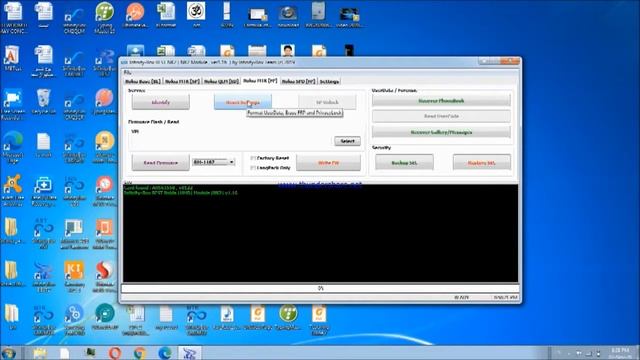Click Recover Gallery/Messages
This screenshot has width=640, height=360.
pyautogui.click(x=441, y=132)
